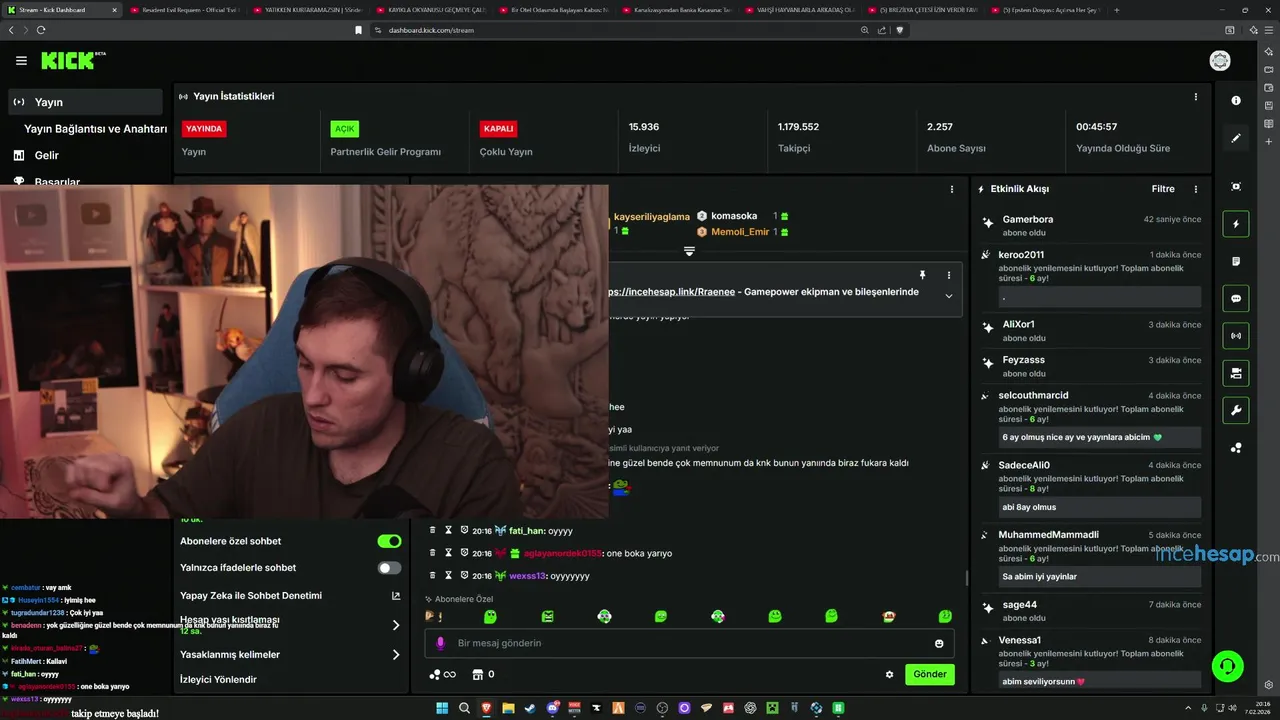Viewport: 1280px width, 720px height.
Task: Click the pencil edit icon in right toolbar
Action: pos(1236,138)
